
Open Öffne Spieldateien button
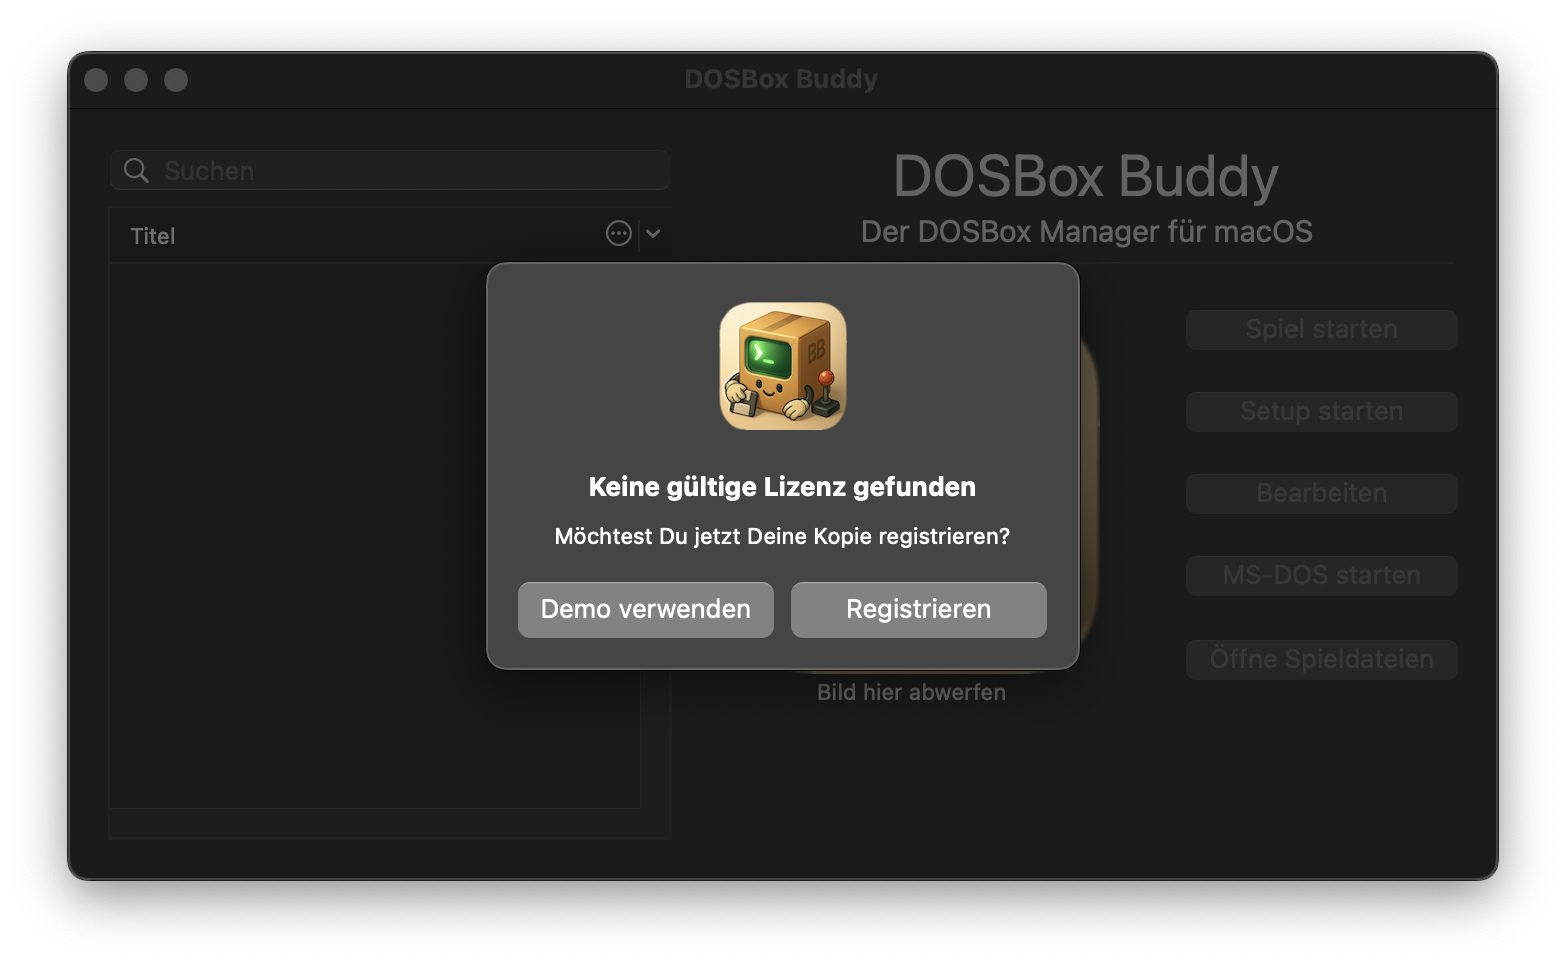point(1320,659)
